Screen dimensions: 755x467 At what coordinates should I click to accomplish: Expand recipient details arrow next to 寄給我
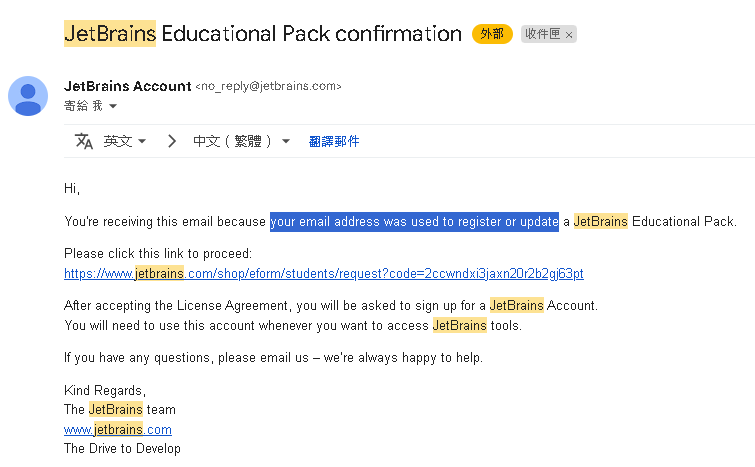[x=113, y=106]
